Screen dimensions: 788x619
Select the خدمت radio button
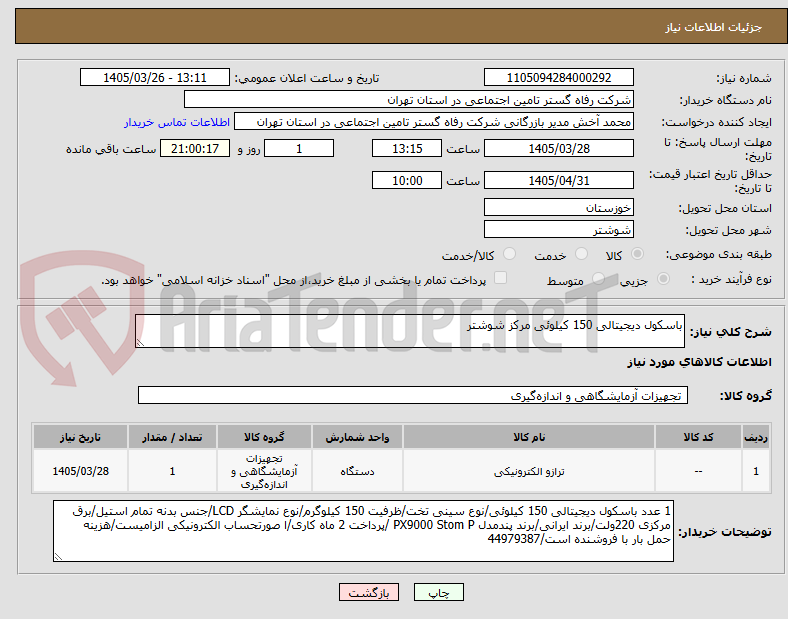coord(581,254)
